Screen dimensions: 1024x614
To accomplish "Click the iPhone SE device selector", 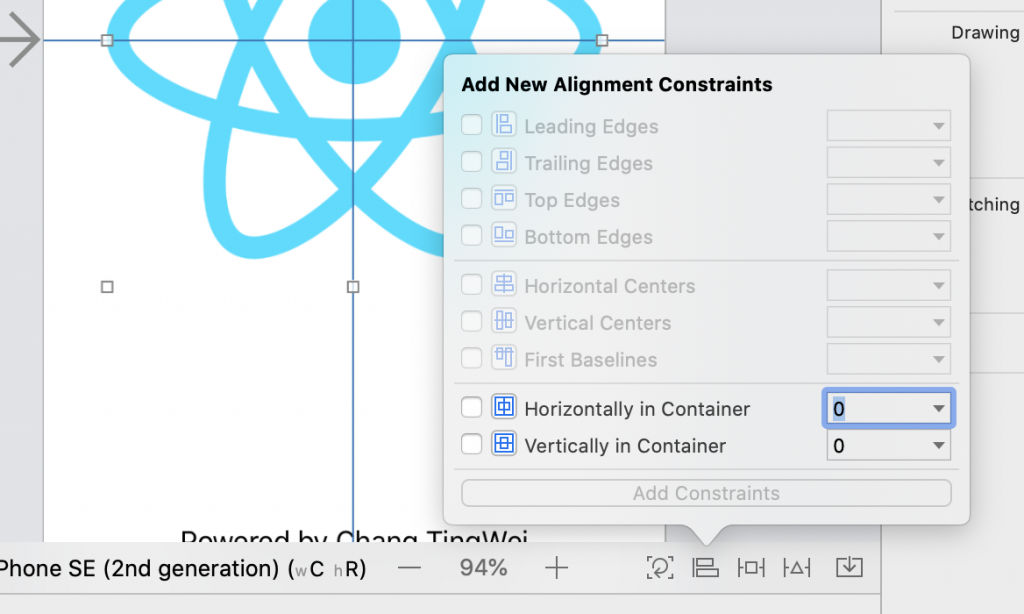I will [x=183, y=568].
